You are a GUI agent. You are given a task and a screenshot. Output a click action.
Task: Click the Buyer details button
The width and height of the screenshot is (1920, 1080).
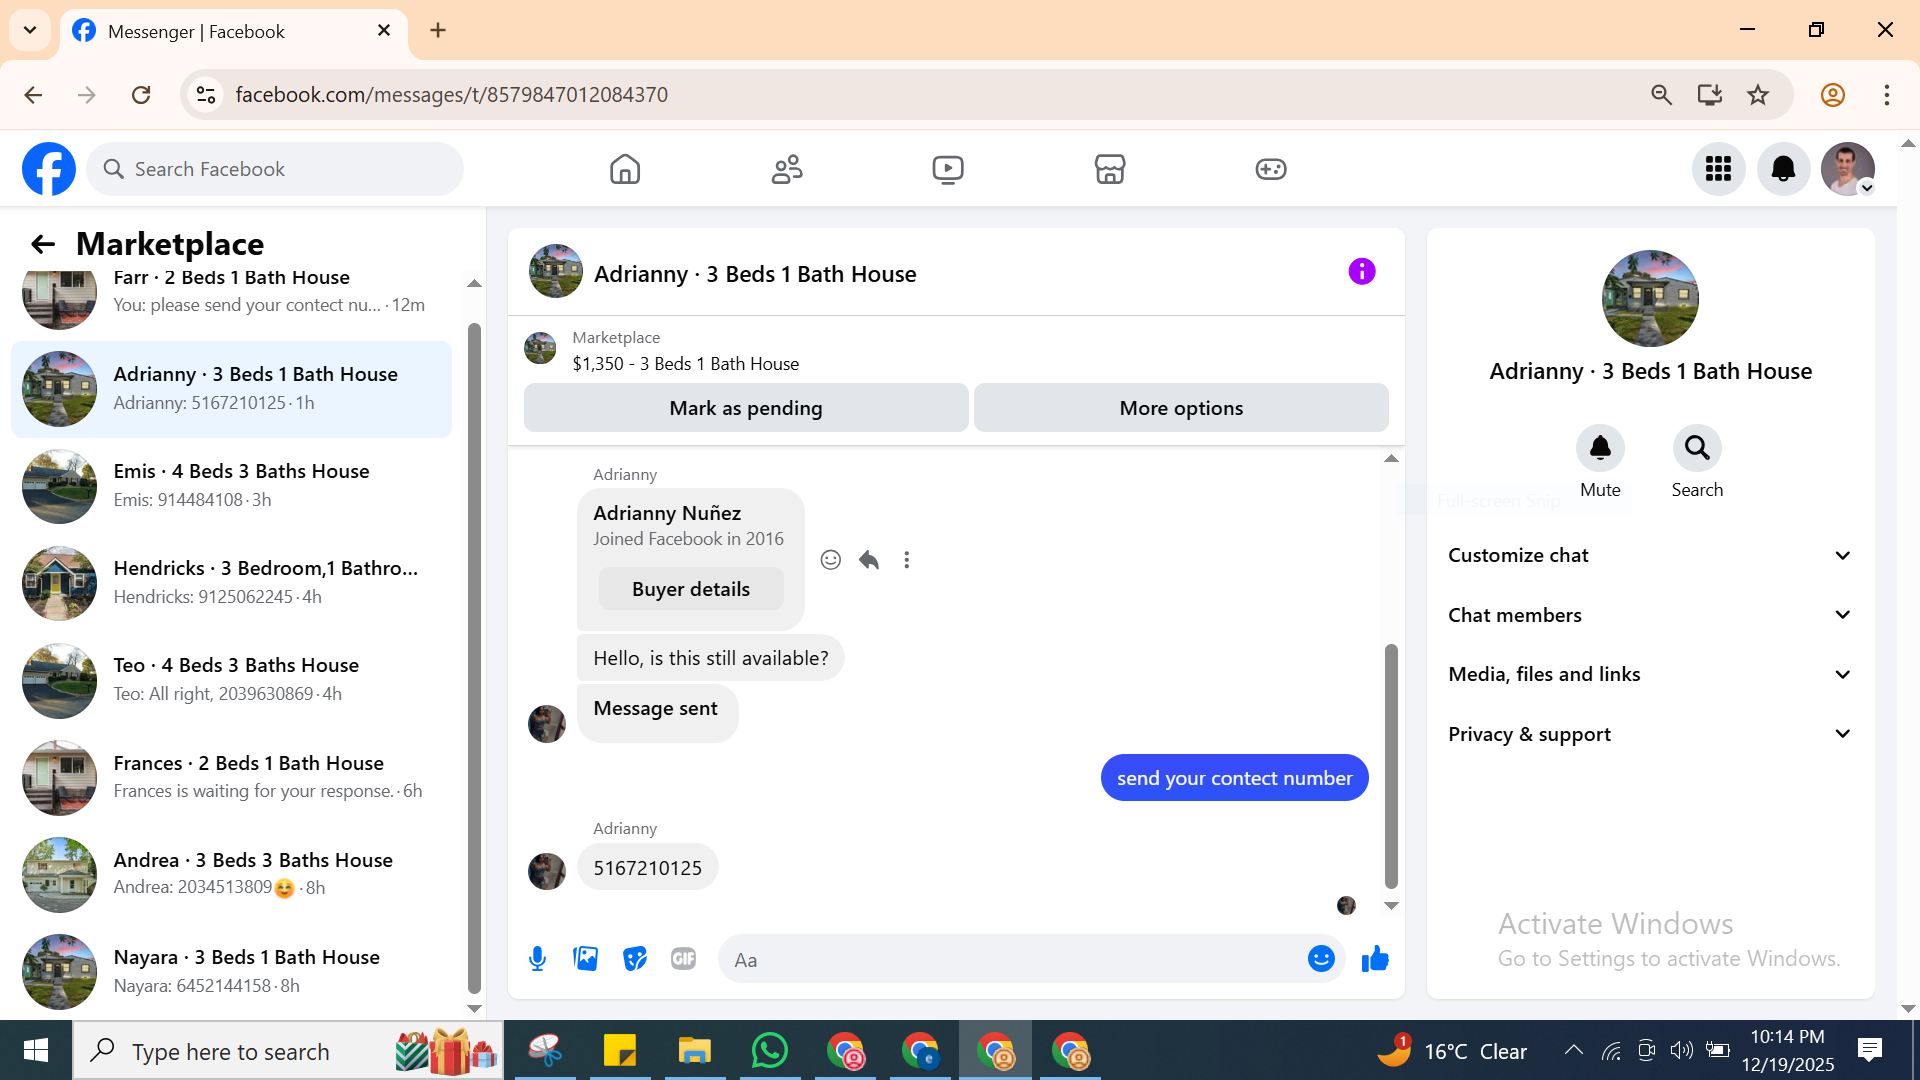click(x=690, y=589)
